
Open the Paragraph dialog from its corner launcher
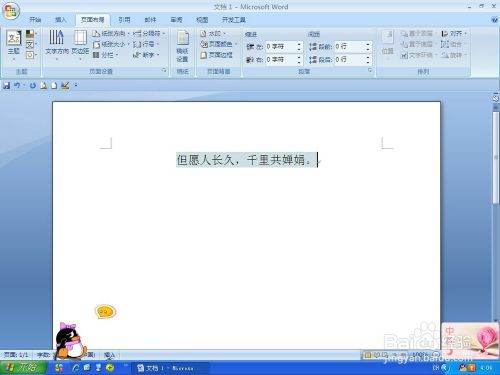coord(370,70)
